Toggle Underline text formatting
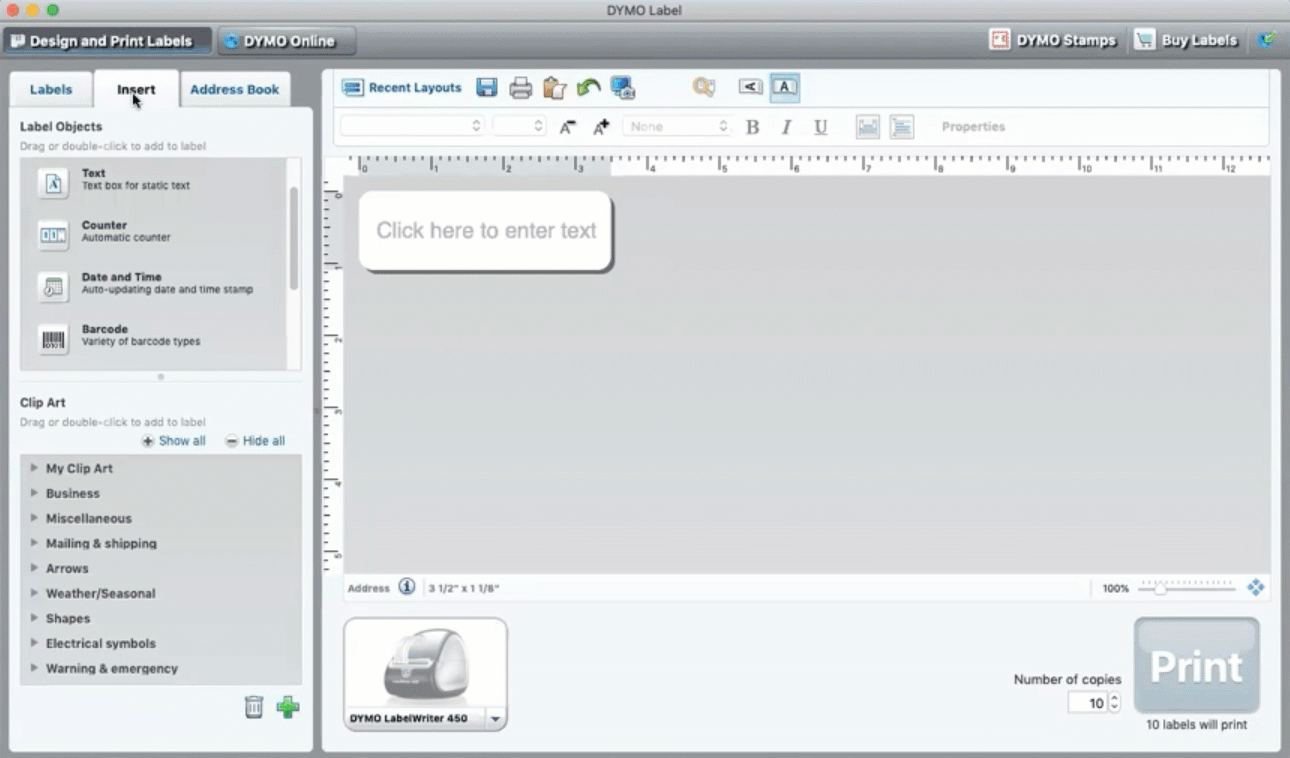The height and width of the screenshot is (758, 1290). [820, 127]
